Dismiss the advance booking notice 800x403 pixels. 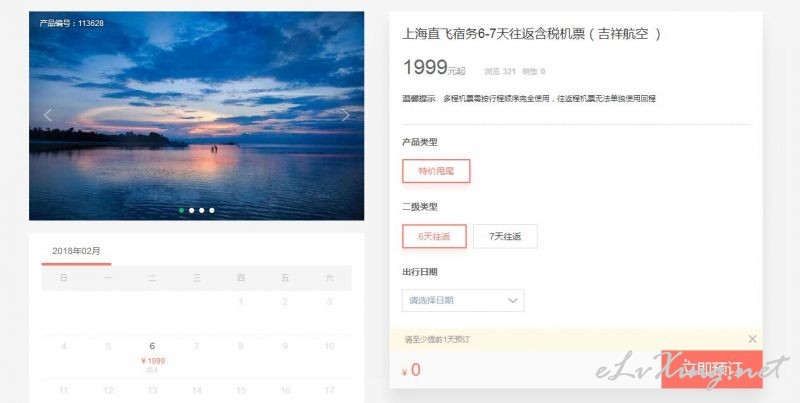(752, 339)
